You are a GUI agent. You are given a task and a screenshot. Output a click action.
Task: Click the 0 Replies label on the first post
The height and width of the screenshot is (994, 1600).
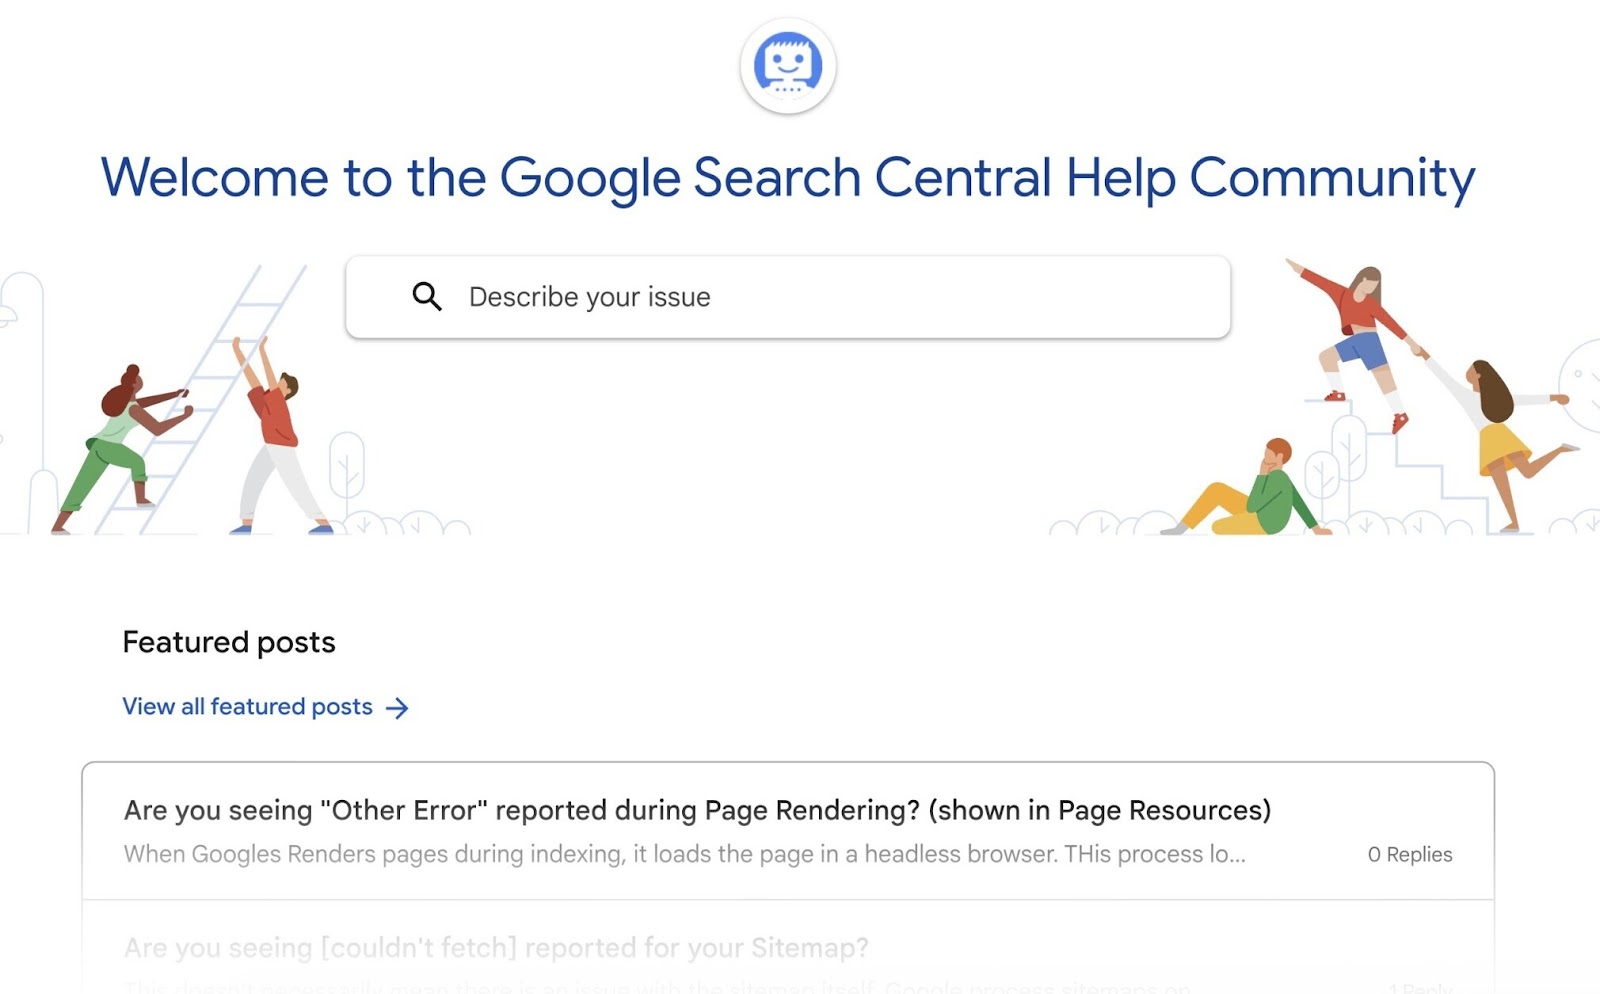point(1410,854)
